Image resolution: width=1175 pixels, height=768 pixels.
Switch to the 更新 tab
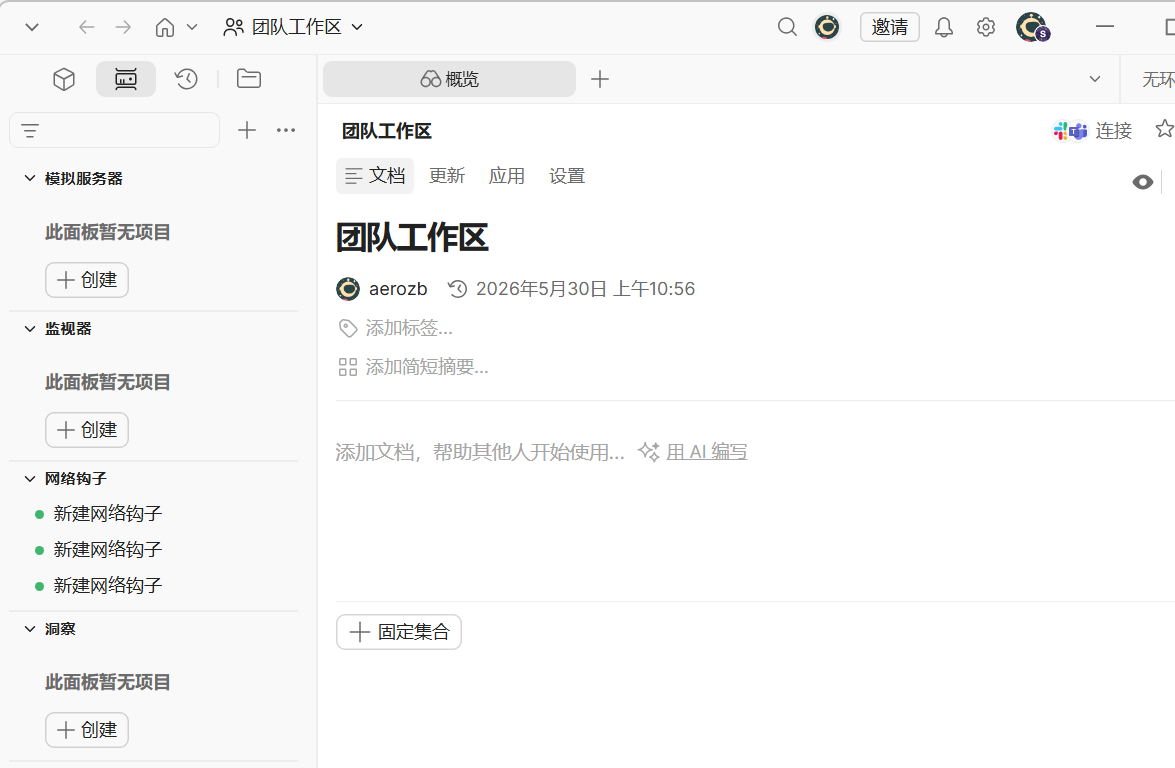click(447, 176)
